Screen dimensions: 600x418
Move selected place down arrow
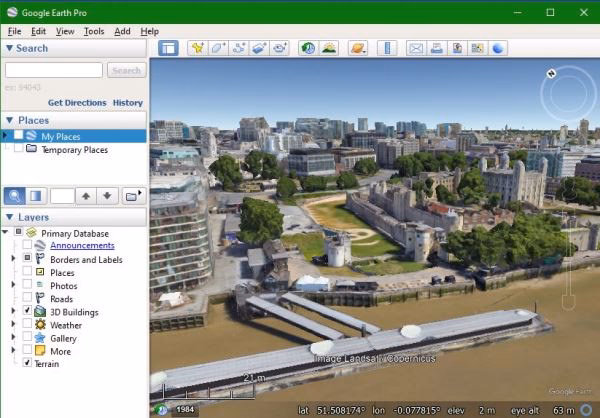tap(107, 196)
